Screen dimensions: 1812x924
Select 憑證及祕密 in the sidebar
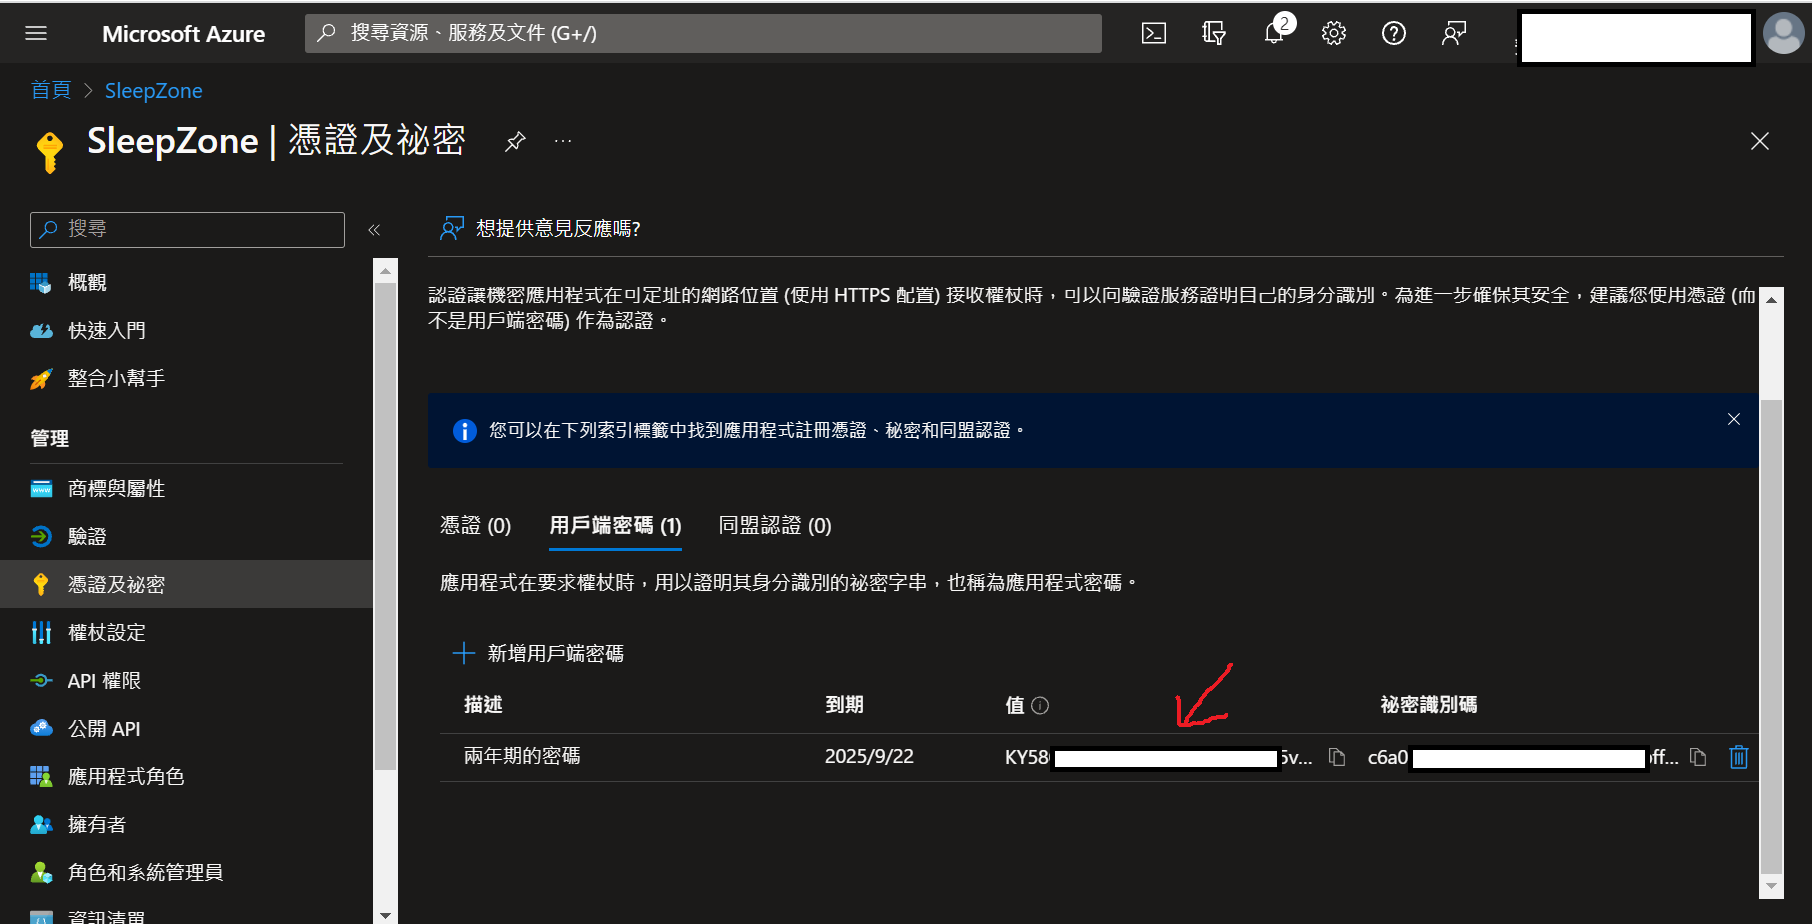click(187, 585)
